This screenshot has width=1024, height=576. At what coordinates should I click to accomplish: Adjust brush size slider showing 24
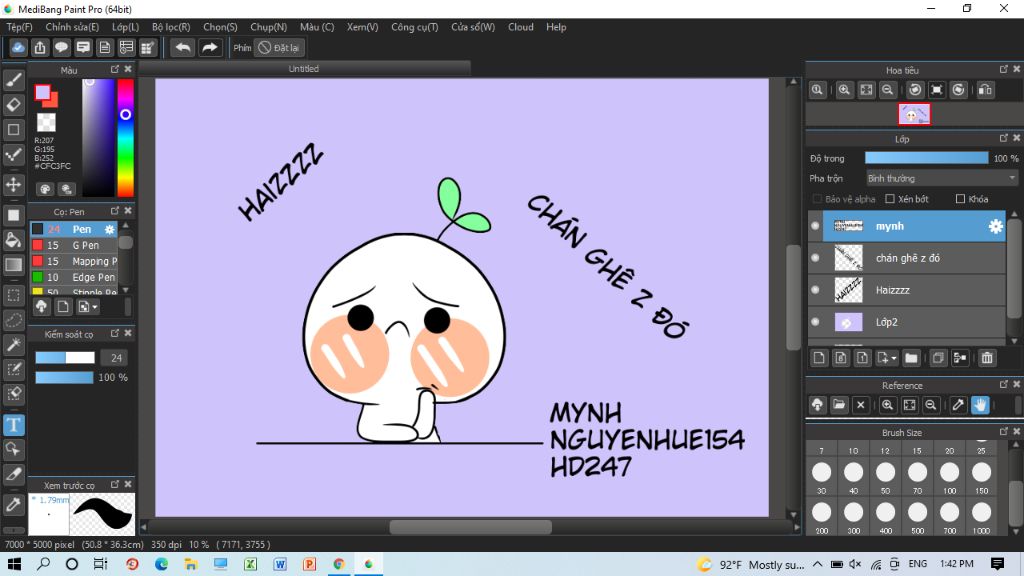(65, 358)
